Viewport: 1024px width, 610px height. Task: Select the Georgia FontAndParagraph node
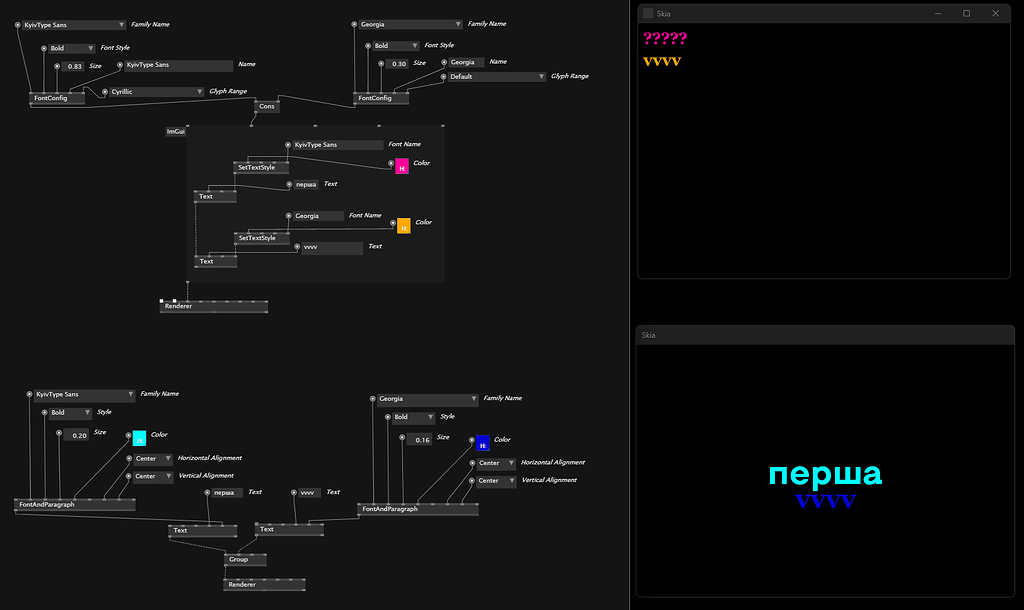click(x=418, y=507)
